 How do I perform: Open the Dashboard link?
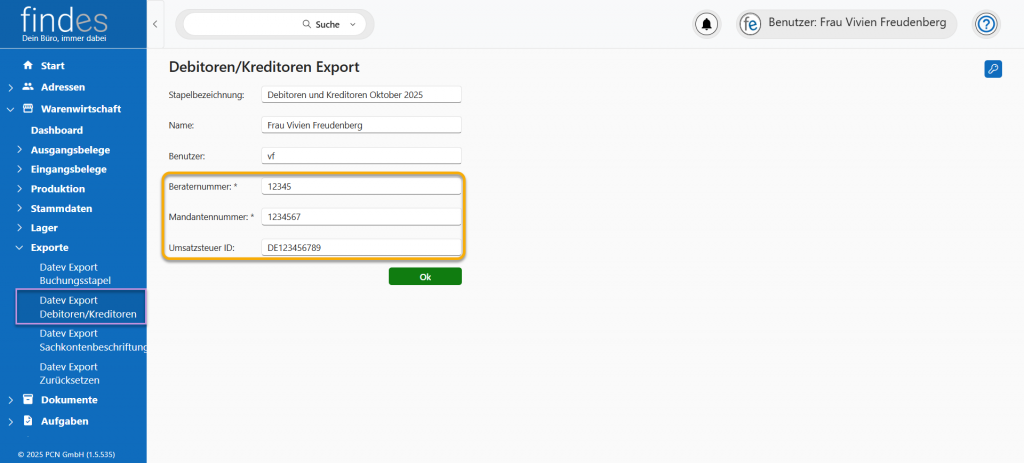tap(56, 130)
